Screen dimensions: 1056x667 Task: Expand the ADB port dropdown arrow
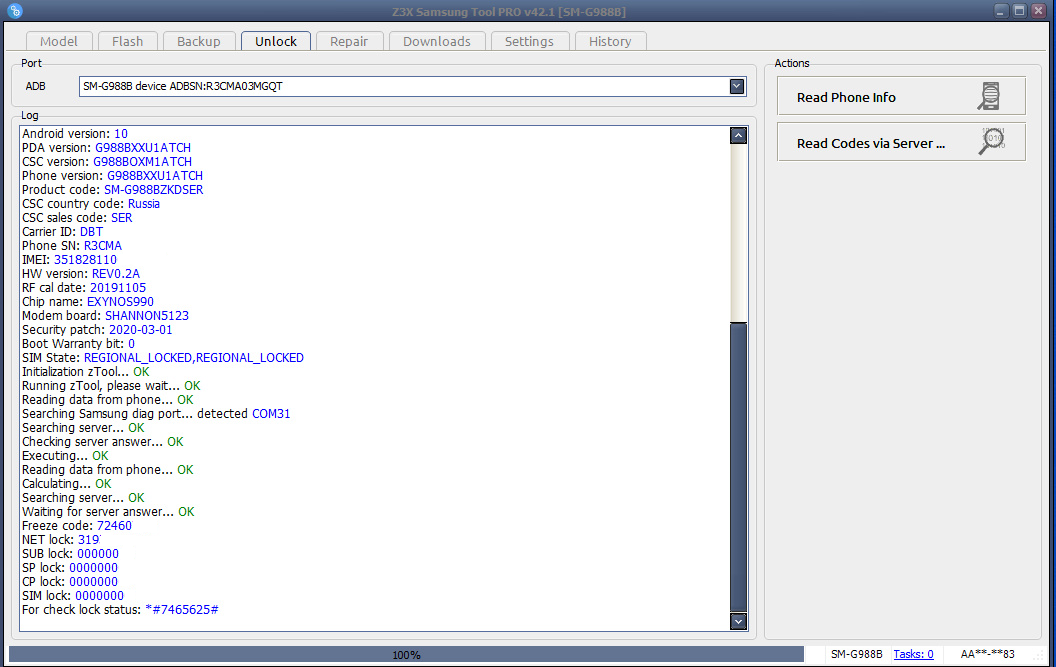coord(737,86)
